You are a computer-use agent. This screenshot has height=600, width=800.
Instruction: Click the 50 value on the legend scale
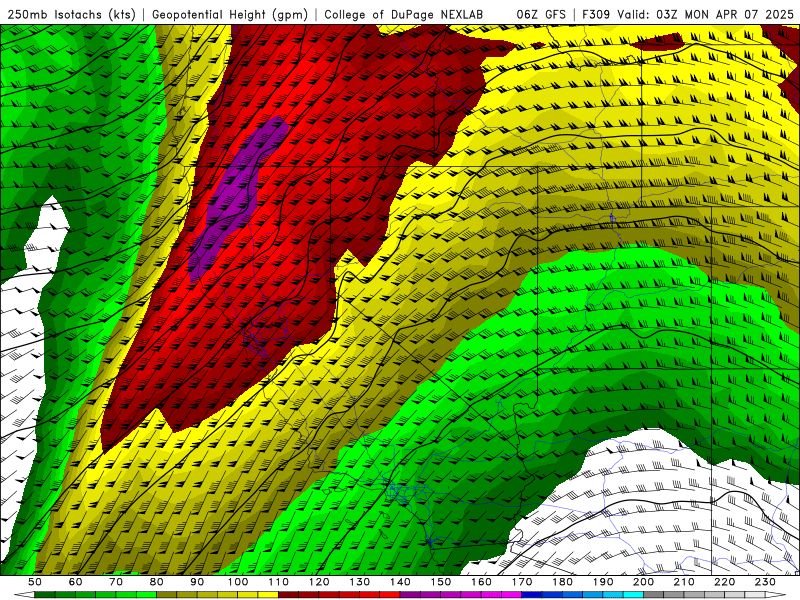coord(35,582)
